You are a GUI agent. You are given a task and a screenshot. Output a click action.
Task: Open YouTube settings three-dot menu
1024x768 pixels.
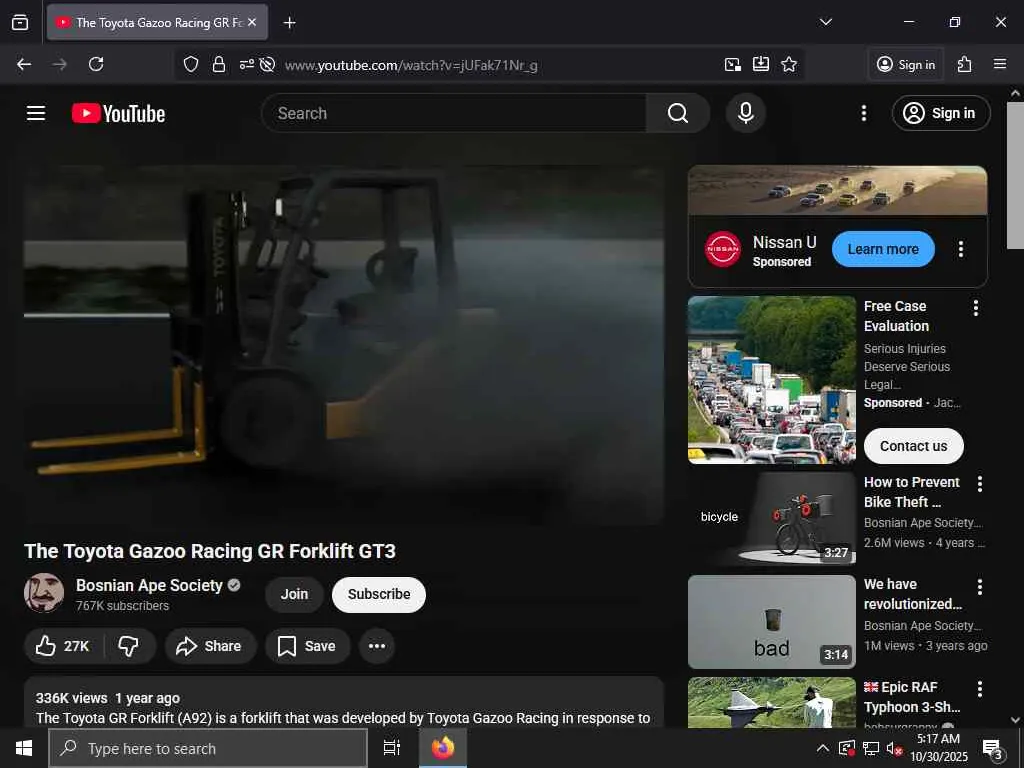coord(863,113)
